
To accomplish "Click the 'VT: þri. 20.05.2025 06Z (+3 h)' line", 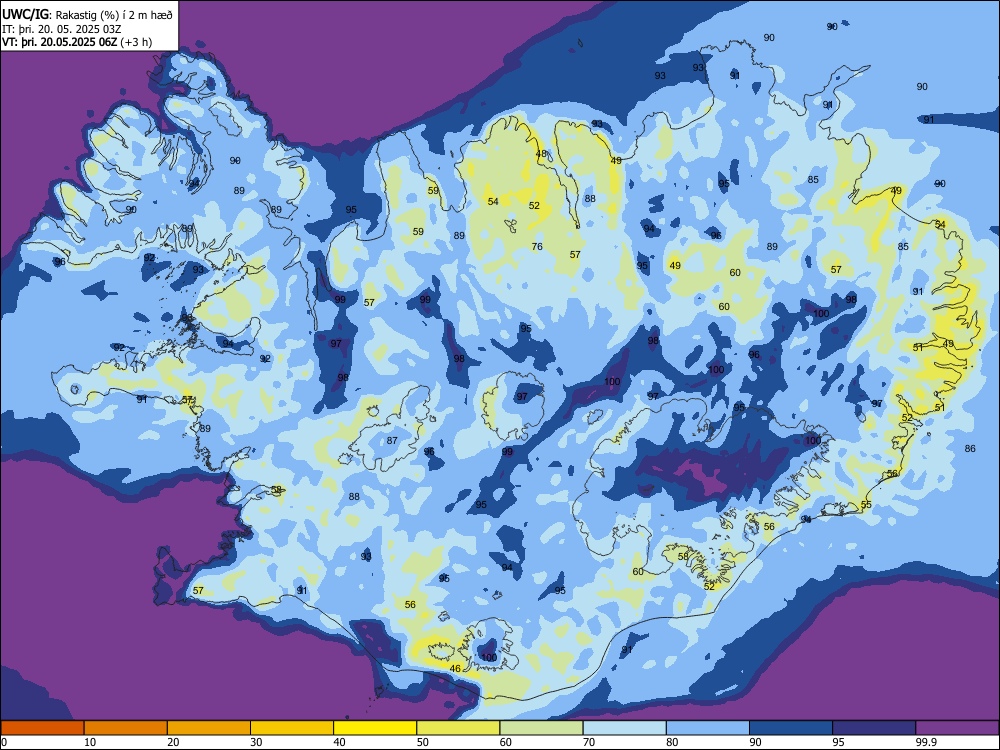I will (x=77, y=42).
